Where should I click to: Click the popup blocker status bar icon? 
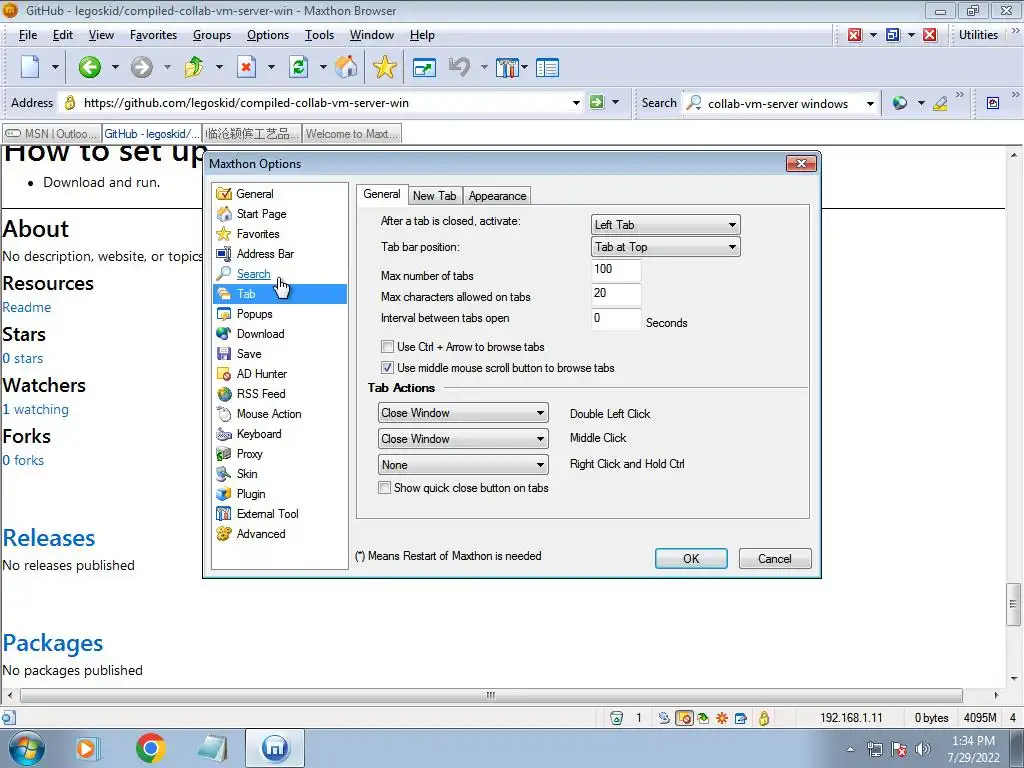pyautogui.click(x=684, y=718)
